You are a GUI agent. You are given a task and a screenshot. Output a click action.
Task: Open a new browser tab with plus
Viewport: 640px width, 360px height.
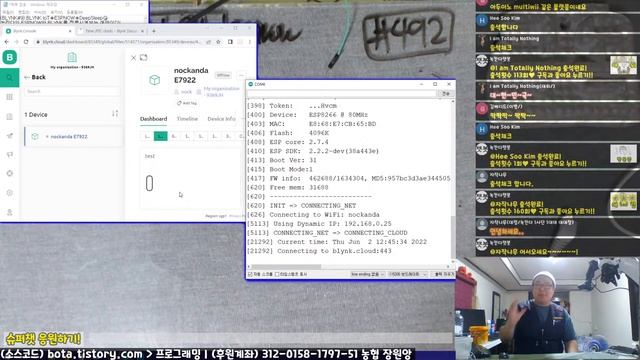click(x=154, y=31)
